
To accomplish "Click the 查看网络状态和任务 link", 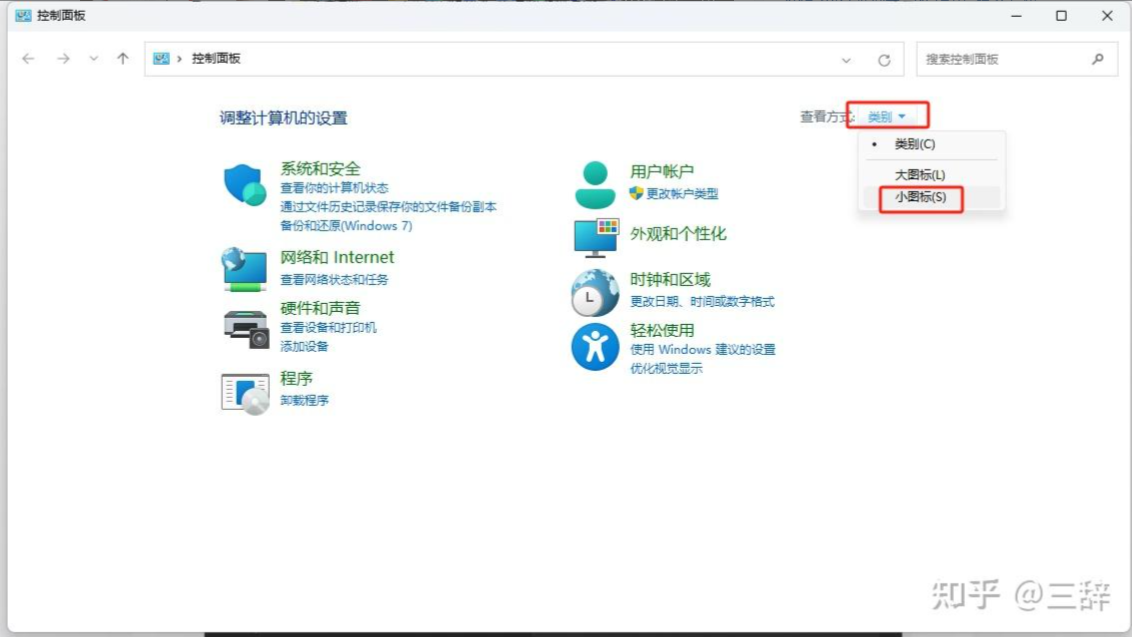I will click(x=334, y=280).
